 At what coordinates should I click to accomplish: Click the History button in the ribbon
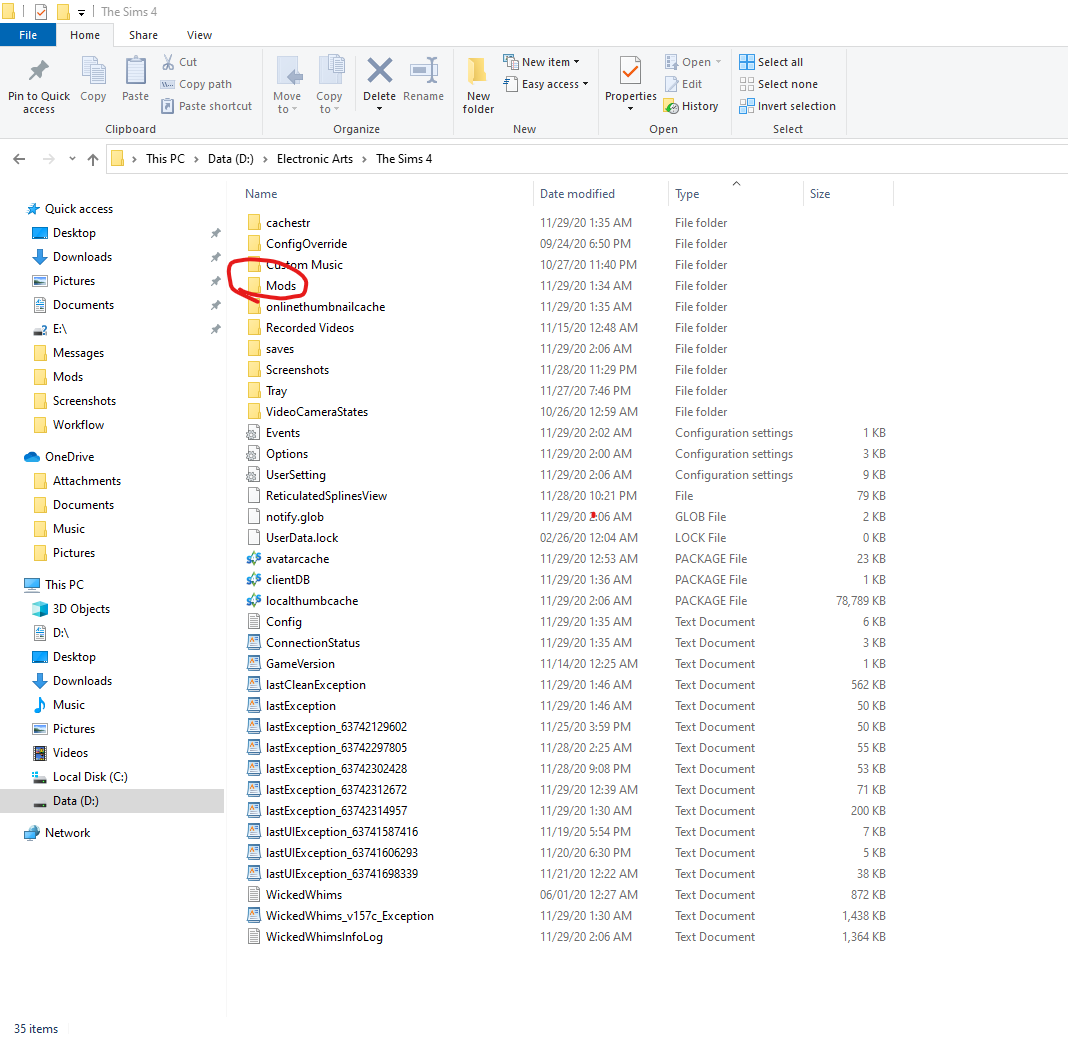coord(691,106)
